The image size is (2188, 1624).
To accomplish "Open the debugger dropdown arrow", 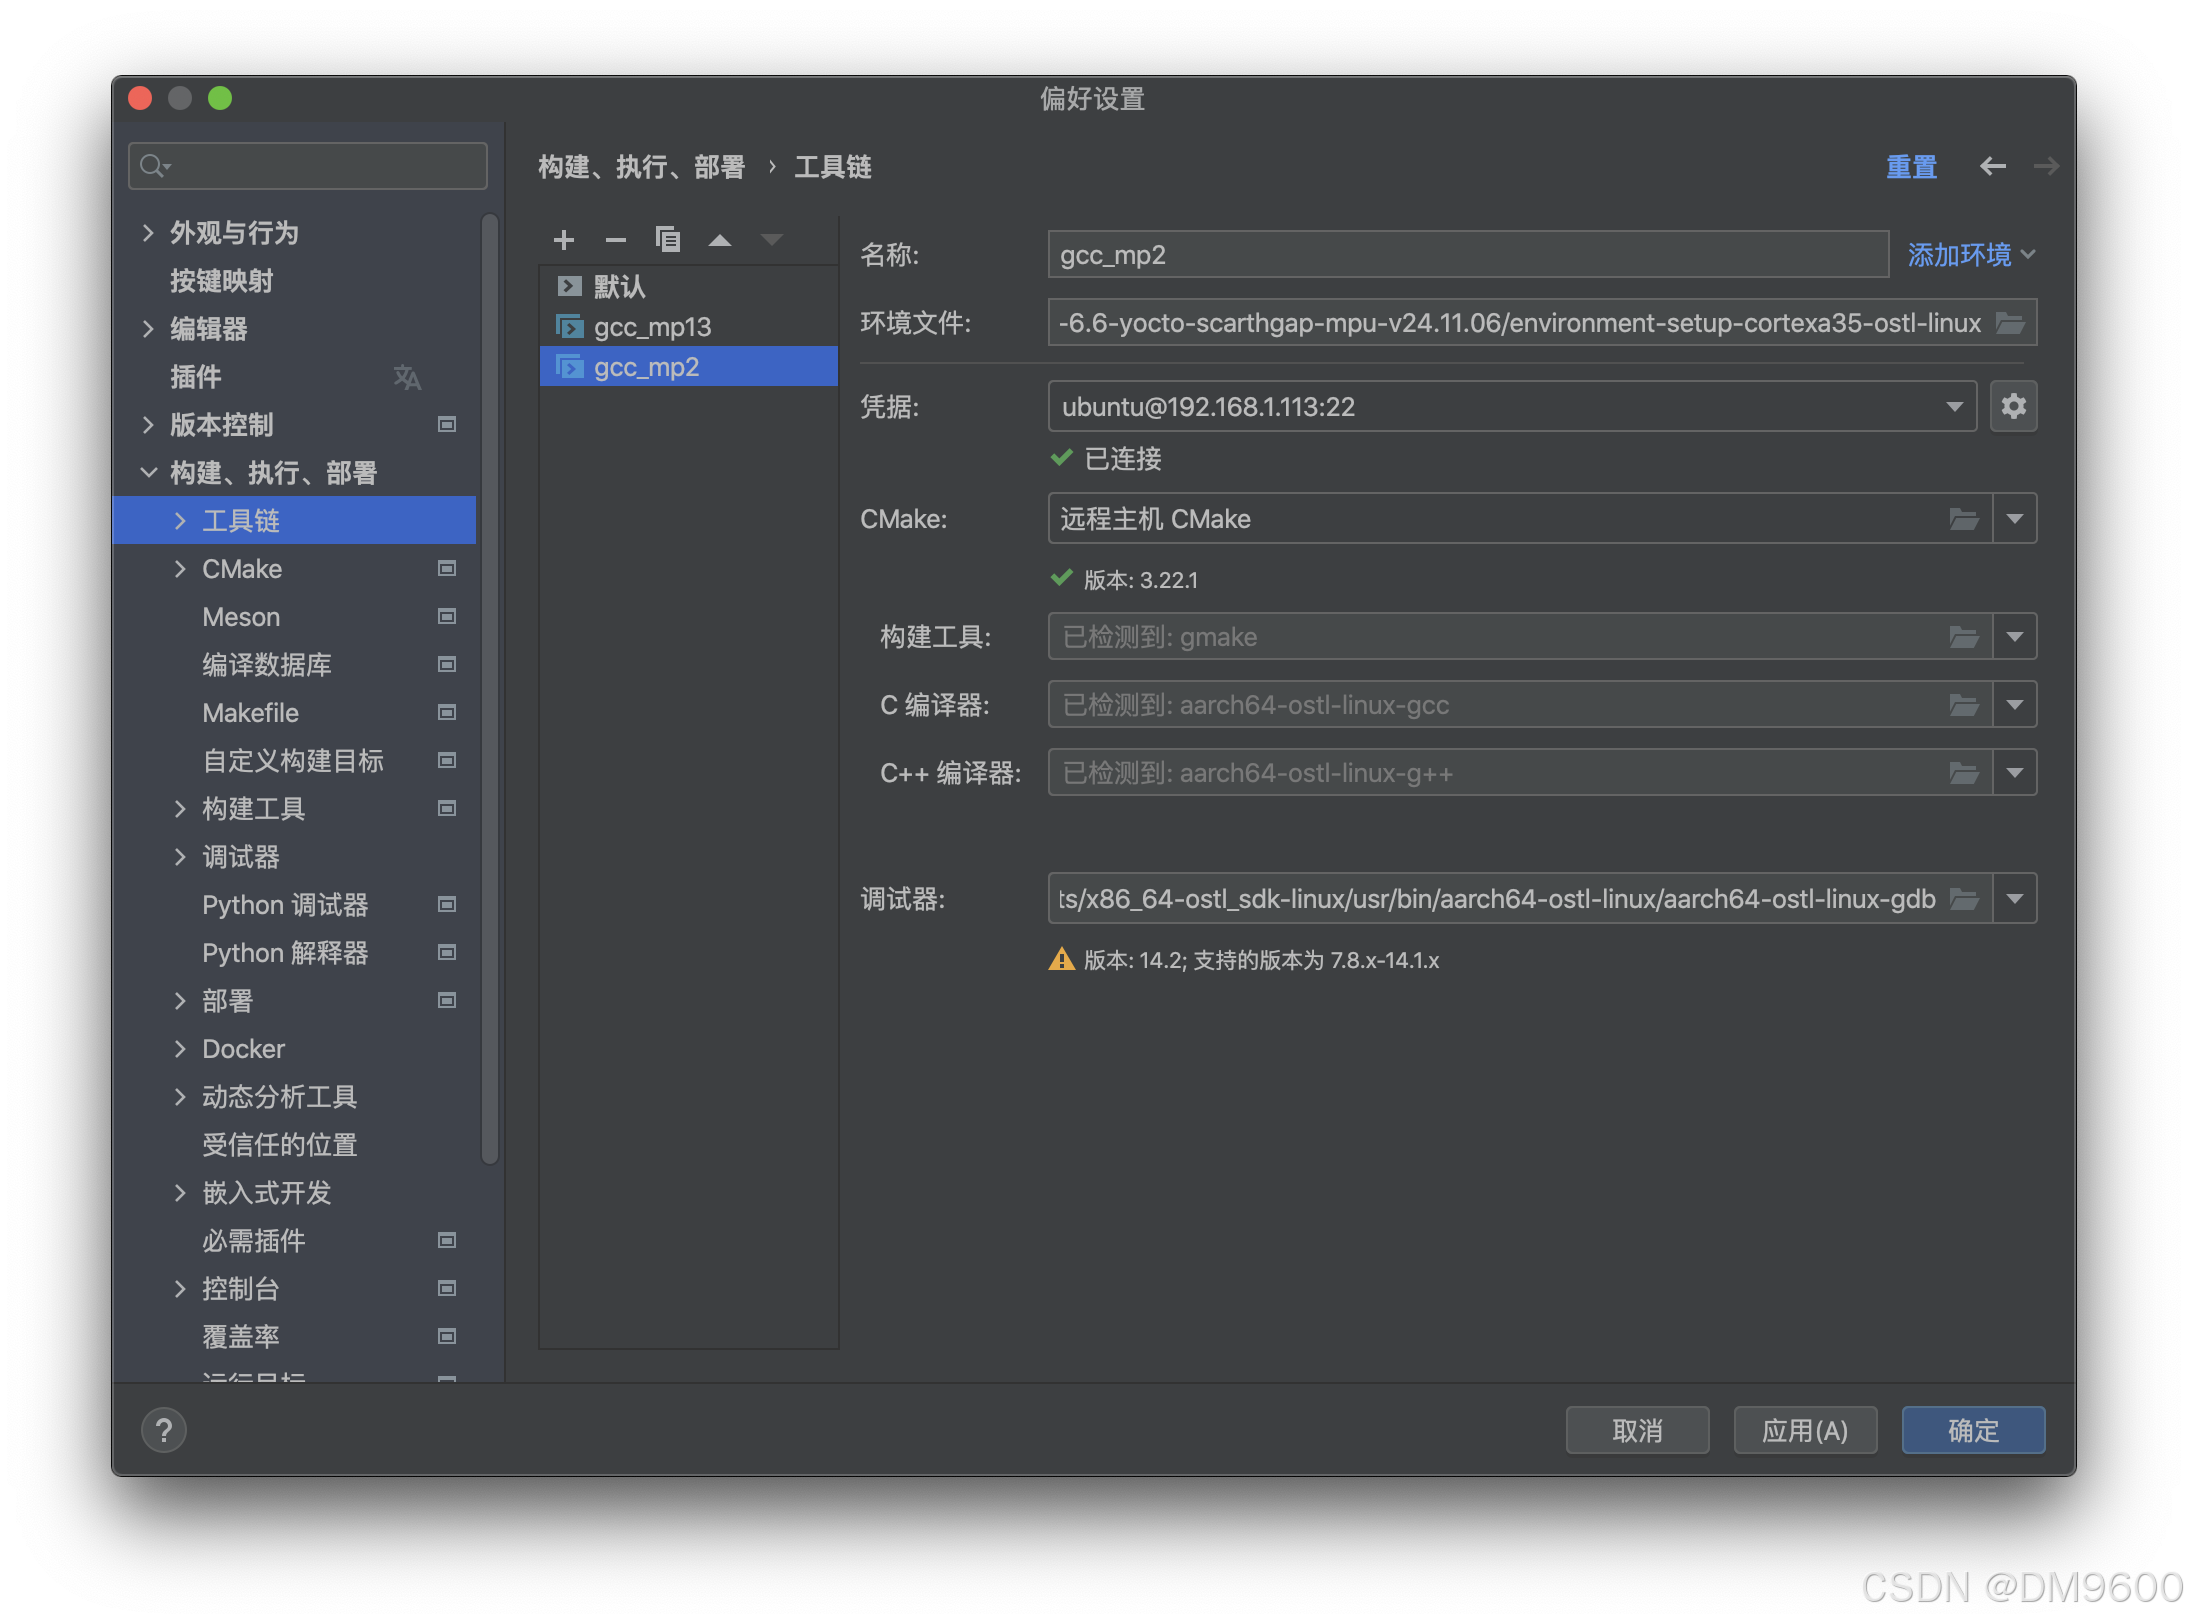I will (x=2015, y=899).
